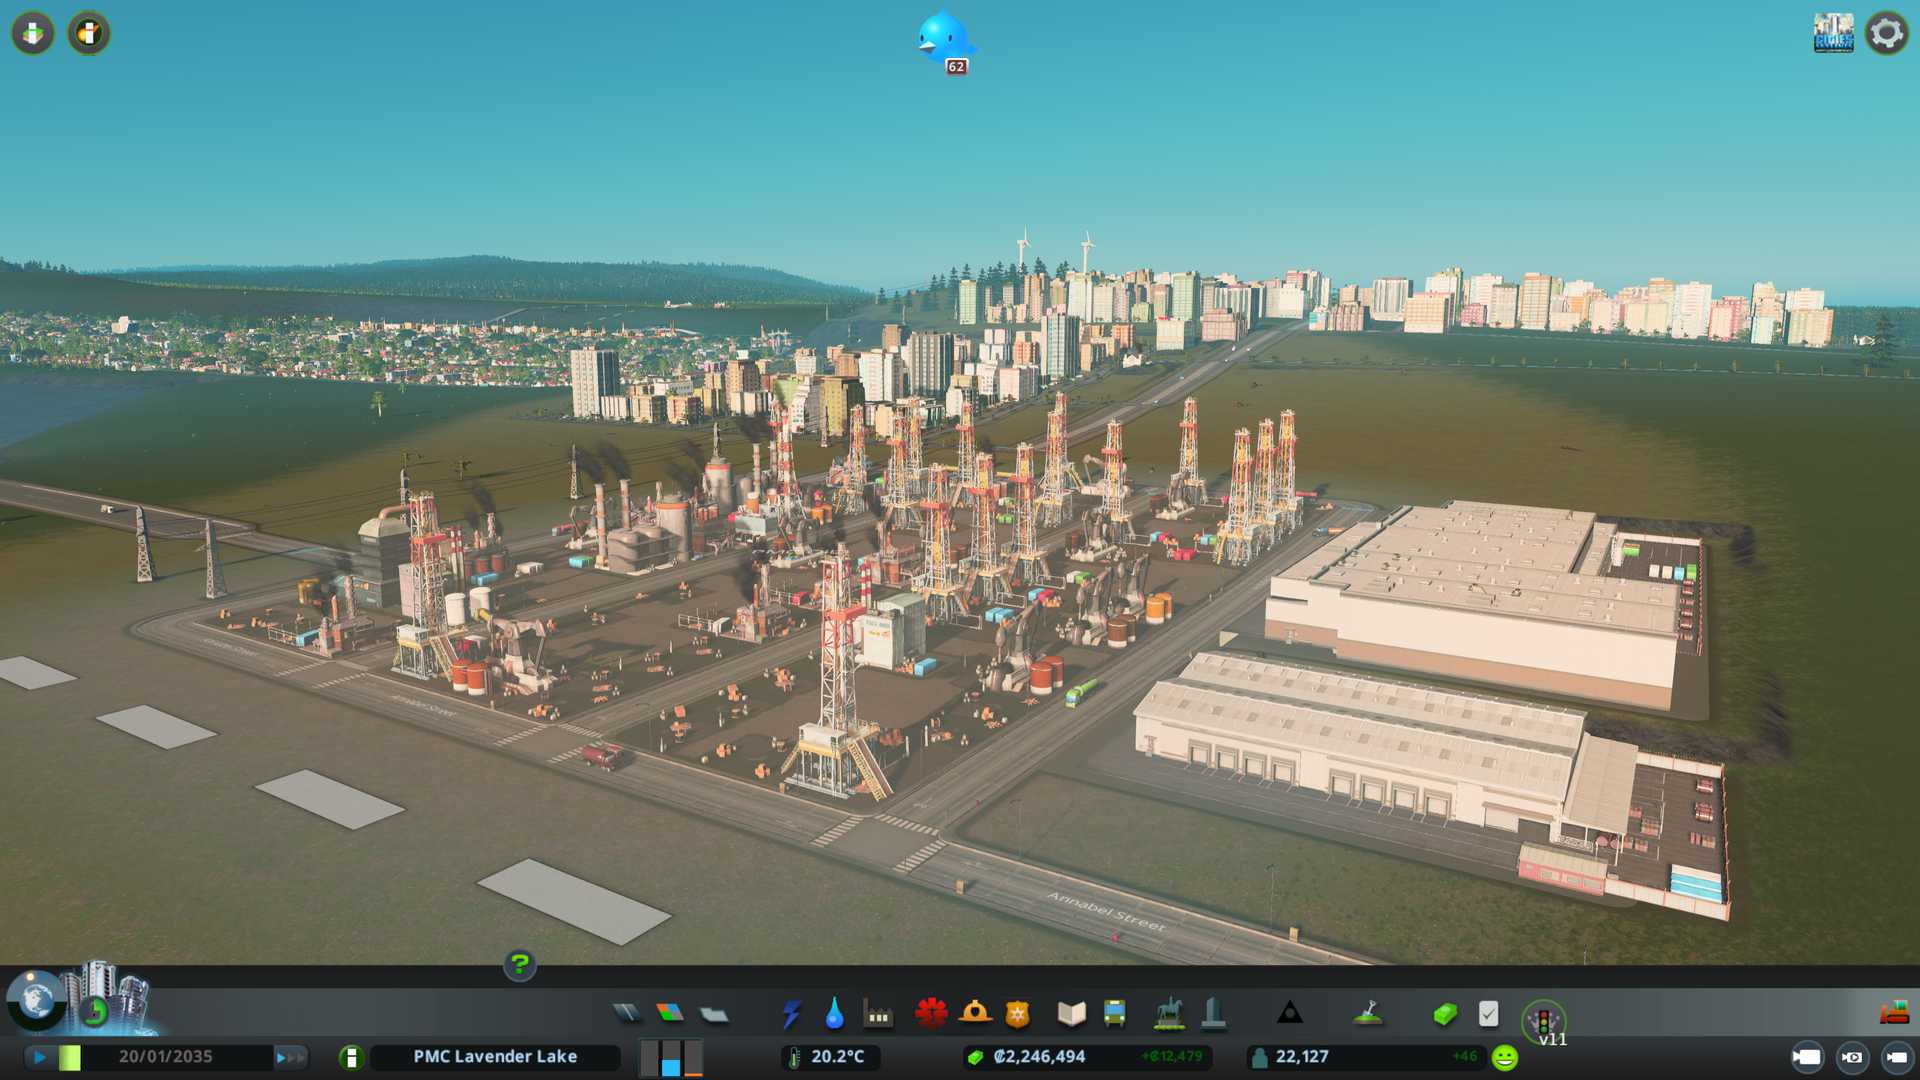Open Police department menu
1920x1080 pixels.
pos(1017,1014)
